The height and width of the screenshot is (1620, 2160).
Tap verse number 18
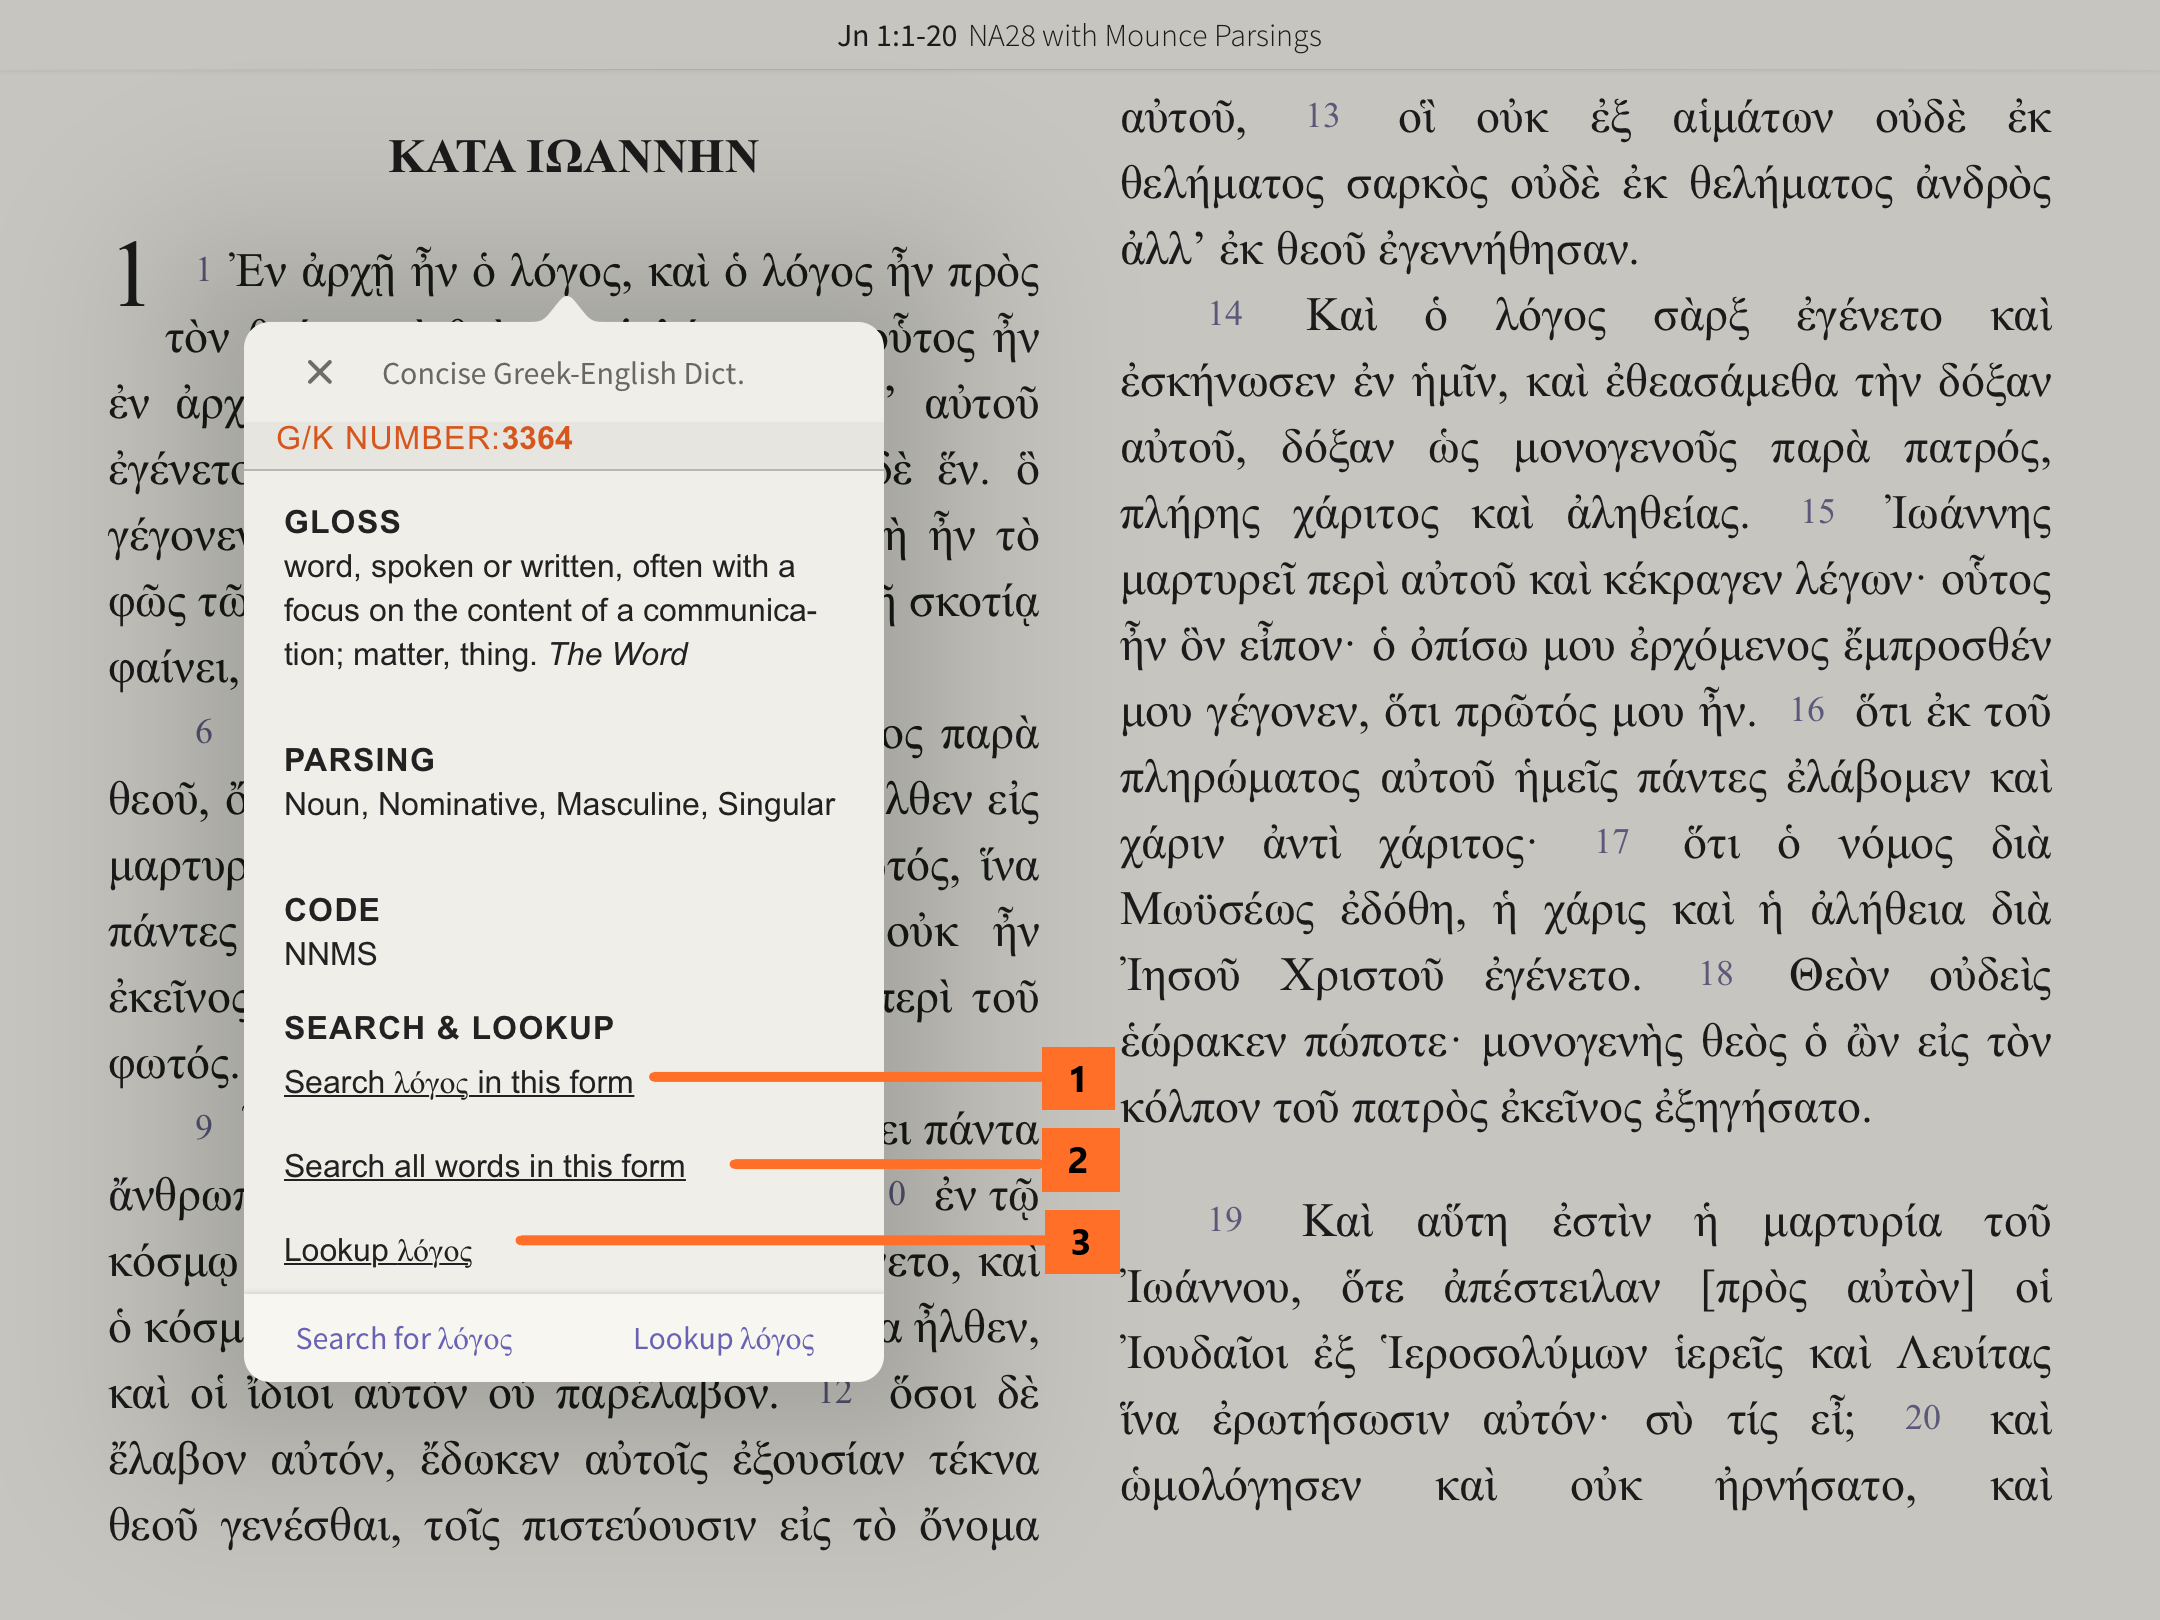pos(1716,974)
